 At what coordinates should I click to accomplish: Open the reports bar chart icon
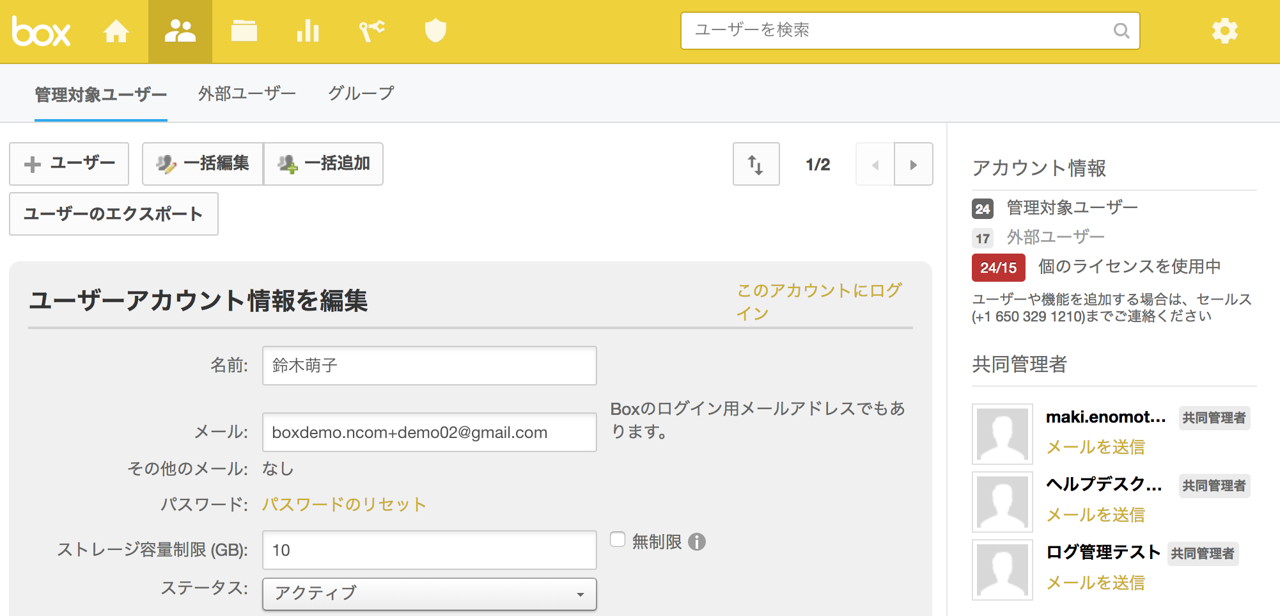[x=308, y=32]
